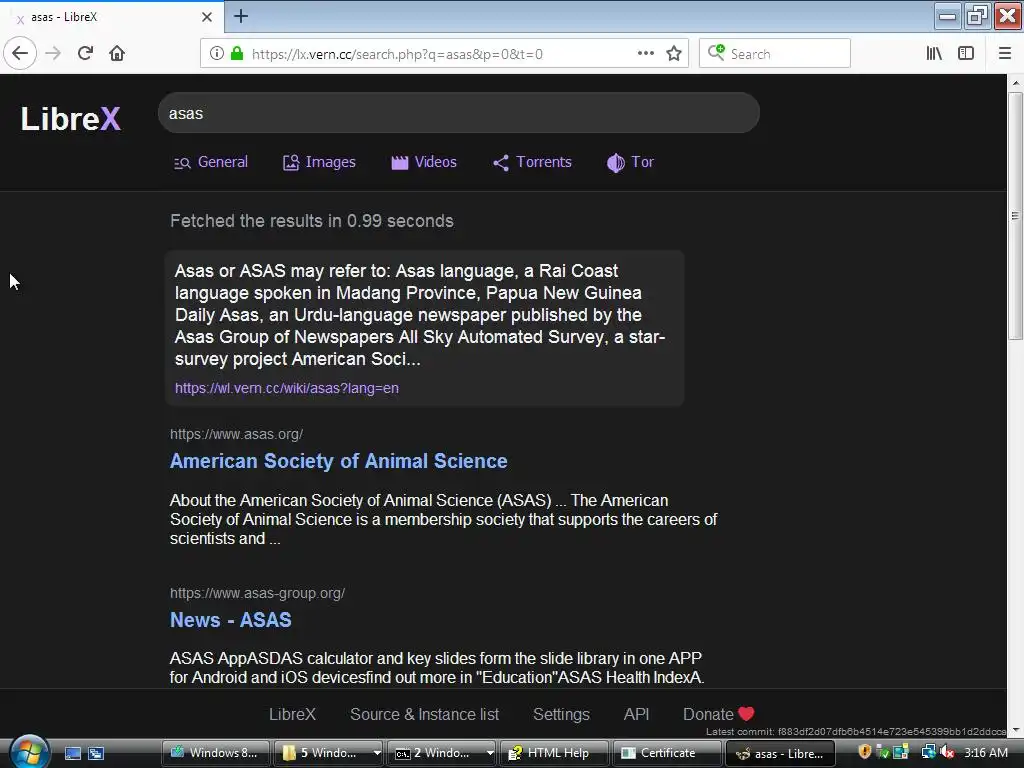Viewport: 1024px width, 768px height.
Task: Click the https://www.asas.org/ URL text
Action: (x=236, y=434)
